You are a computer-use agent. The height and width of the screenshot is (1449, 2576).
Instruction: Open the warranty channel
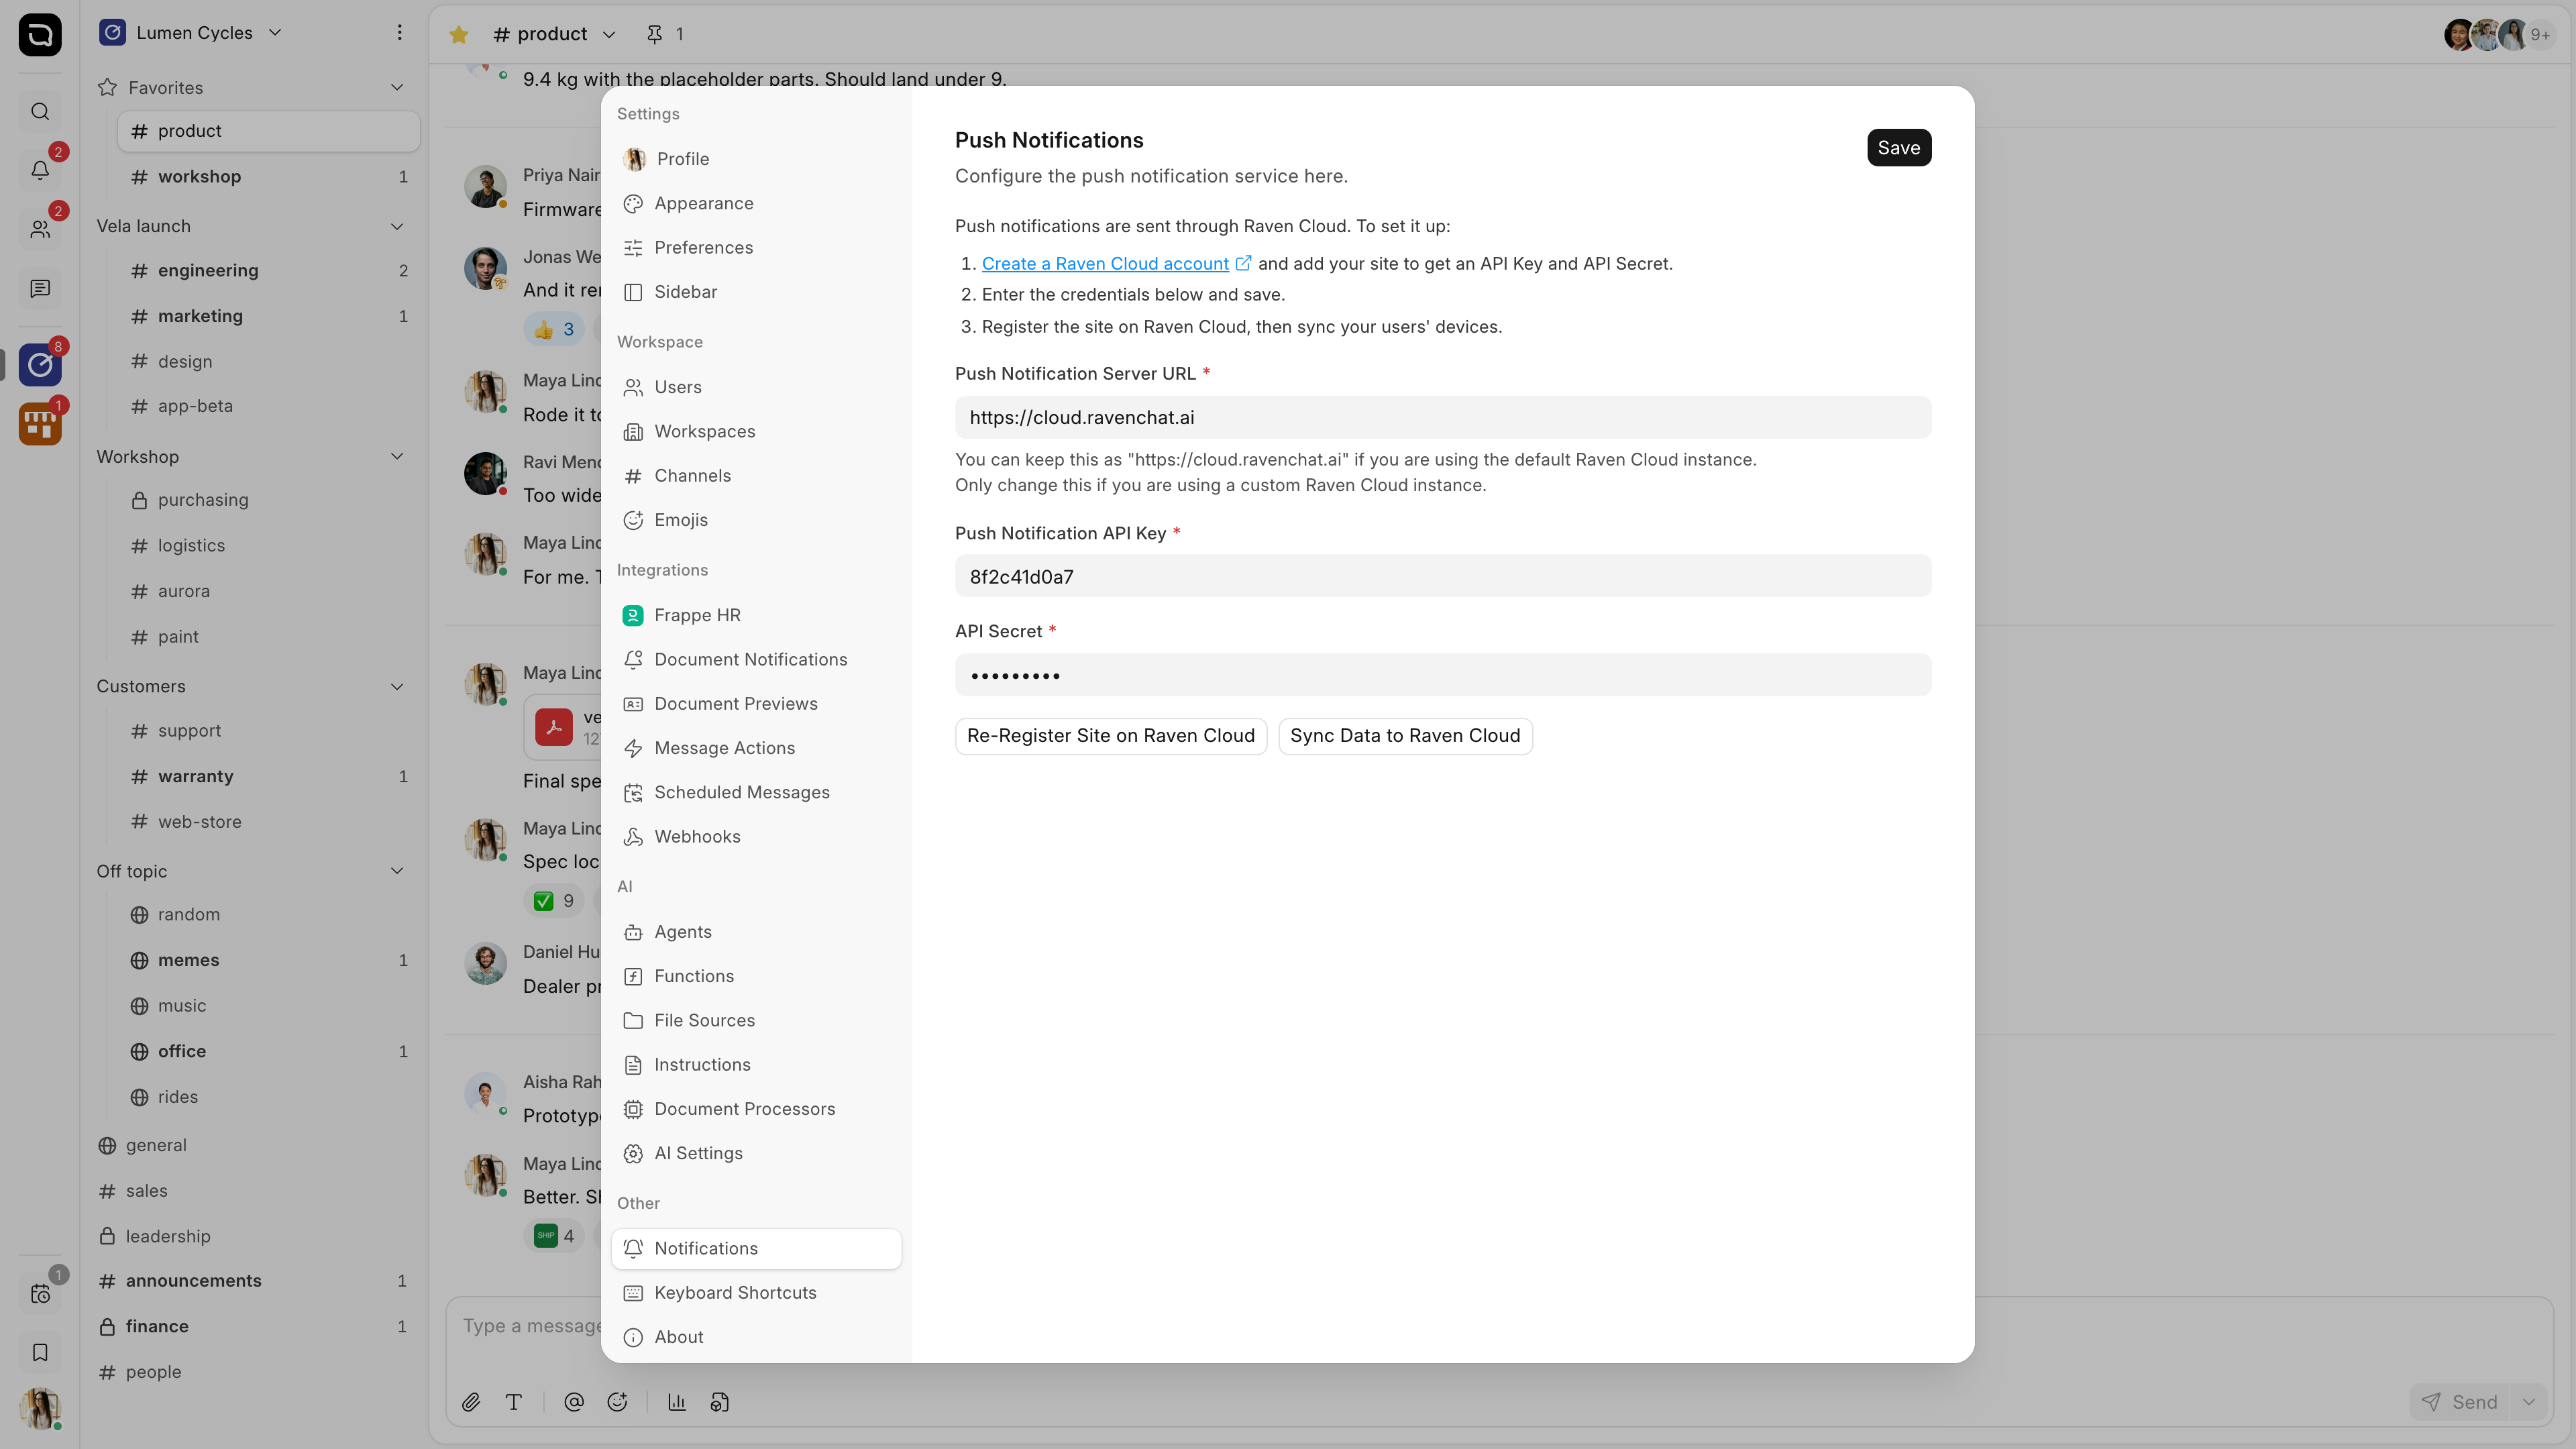[268, 776]
